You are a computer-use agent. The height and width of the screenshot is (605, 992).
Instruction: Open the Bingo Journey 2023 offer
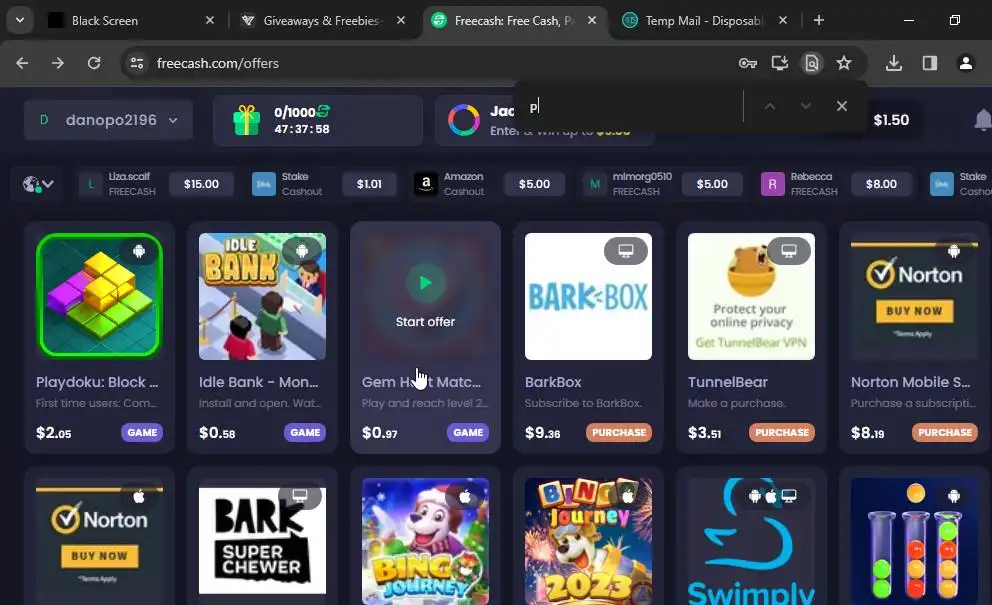[588, 541]
